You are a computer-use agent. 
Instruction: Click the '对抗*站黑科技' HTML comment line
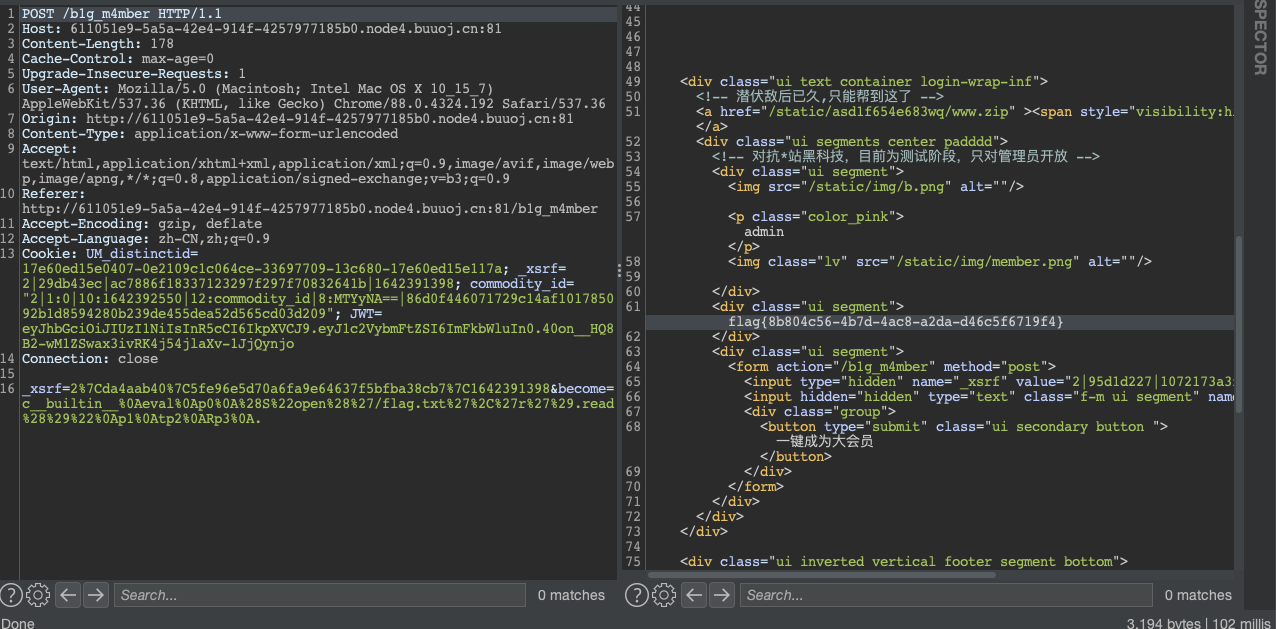point(906,157)
